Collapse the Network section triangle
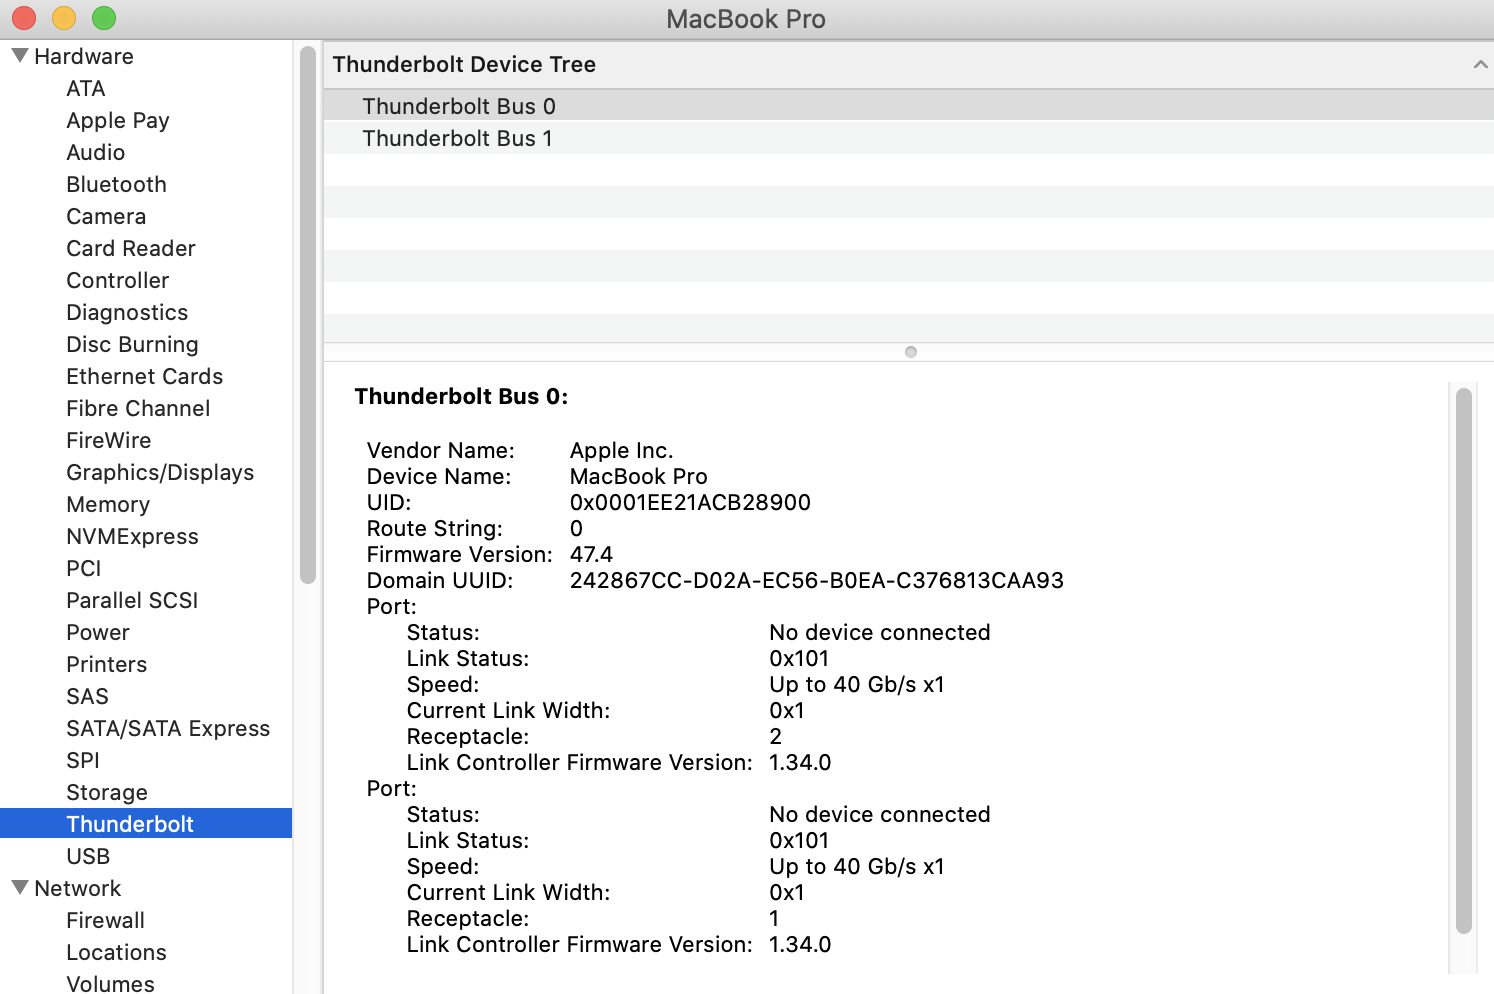The image size is (1494, 994). point(20,888)
